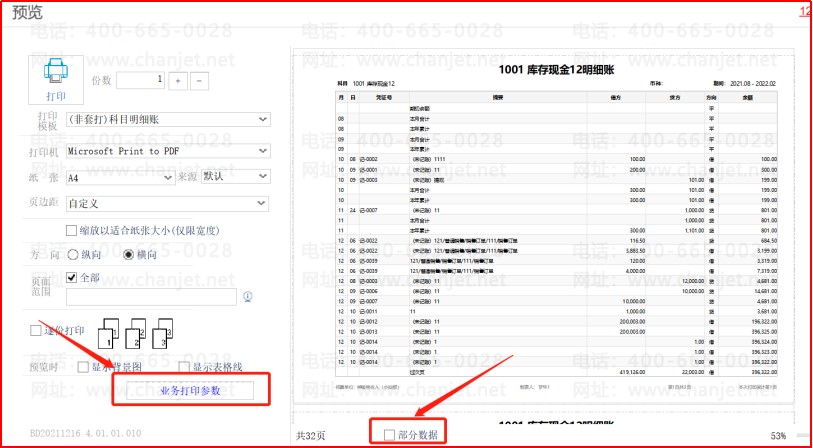
Task: Toggle the 全部 all pages checkbox
Action: pyautogui.click(x=72, y=278)
